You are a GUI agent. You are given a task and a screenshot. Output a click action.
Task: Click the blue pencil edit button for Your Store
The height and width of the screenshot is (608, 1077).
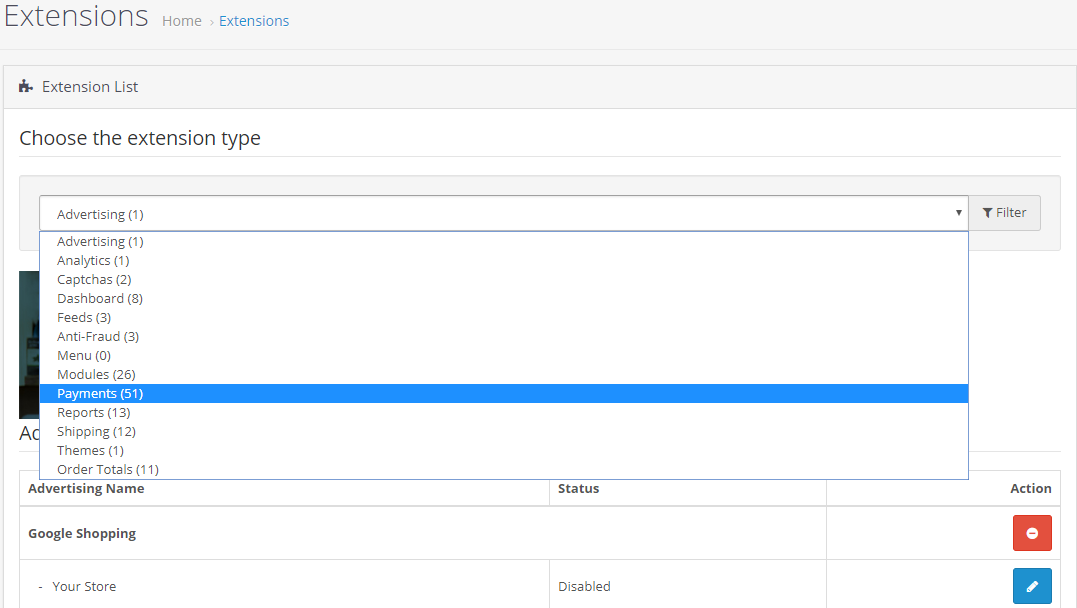click(x=1032, y=586)
